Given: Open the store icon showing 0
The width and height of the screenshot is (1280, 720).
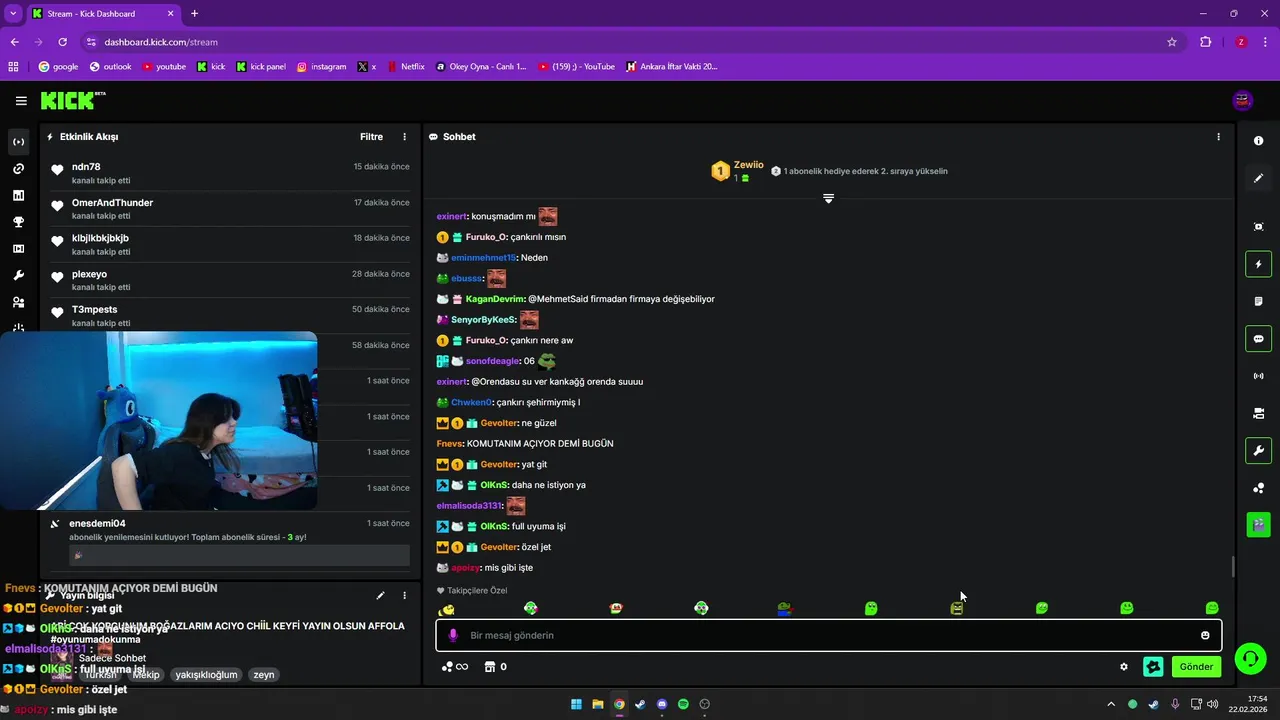Looking at the screenshot, I should tap(495, 667).
